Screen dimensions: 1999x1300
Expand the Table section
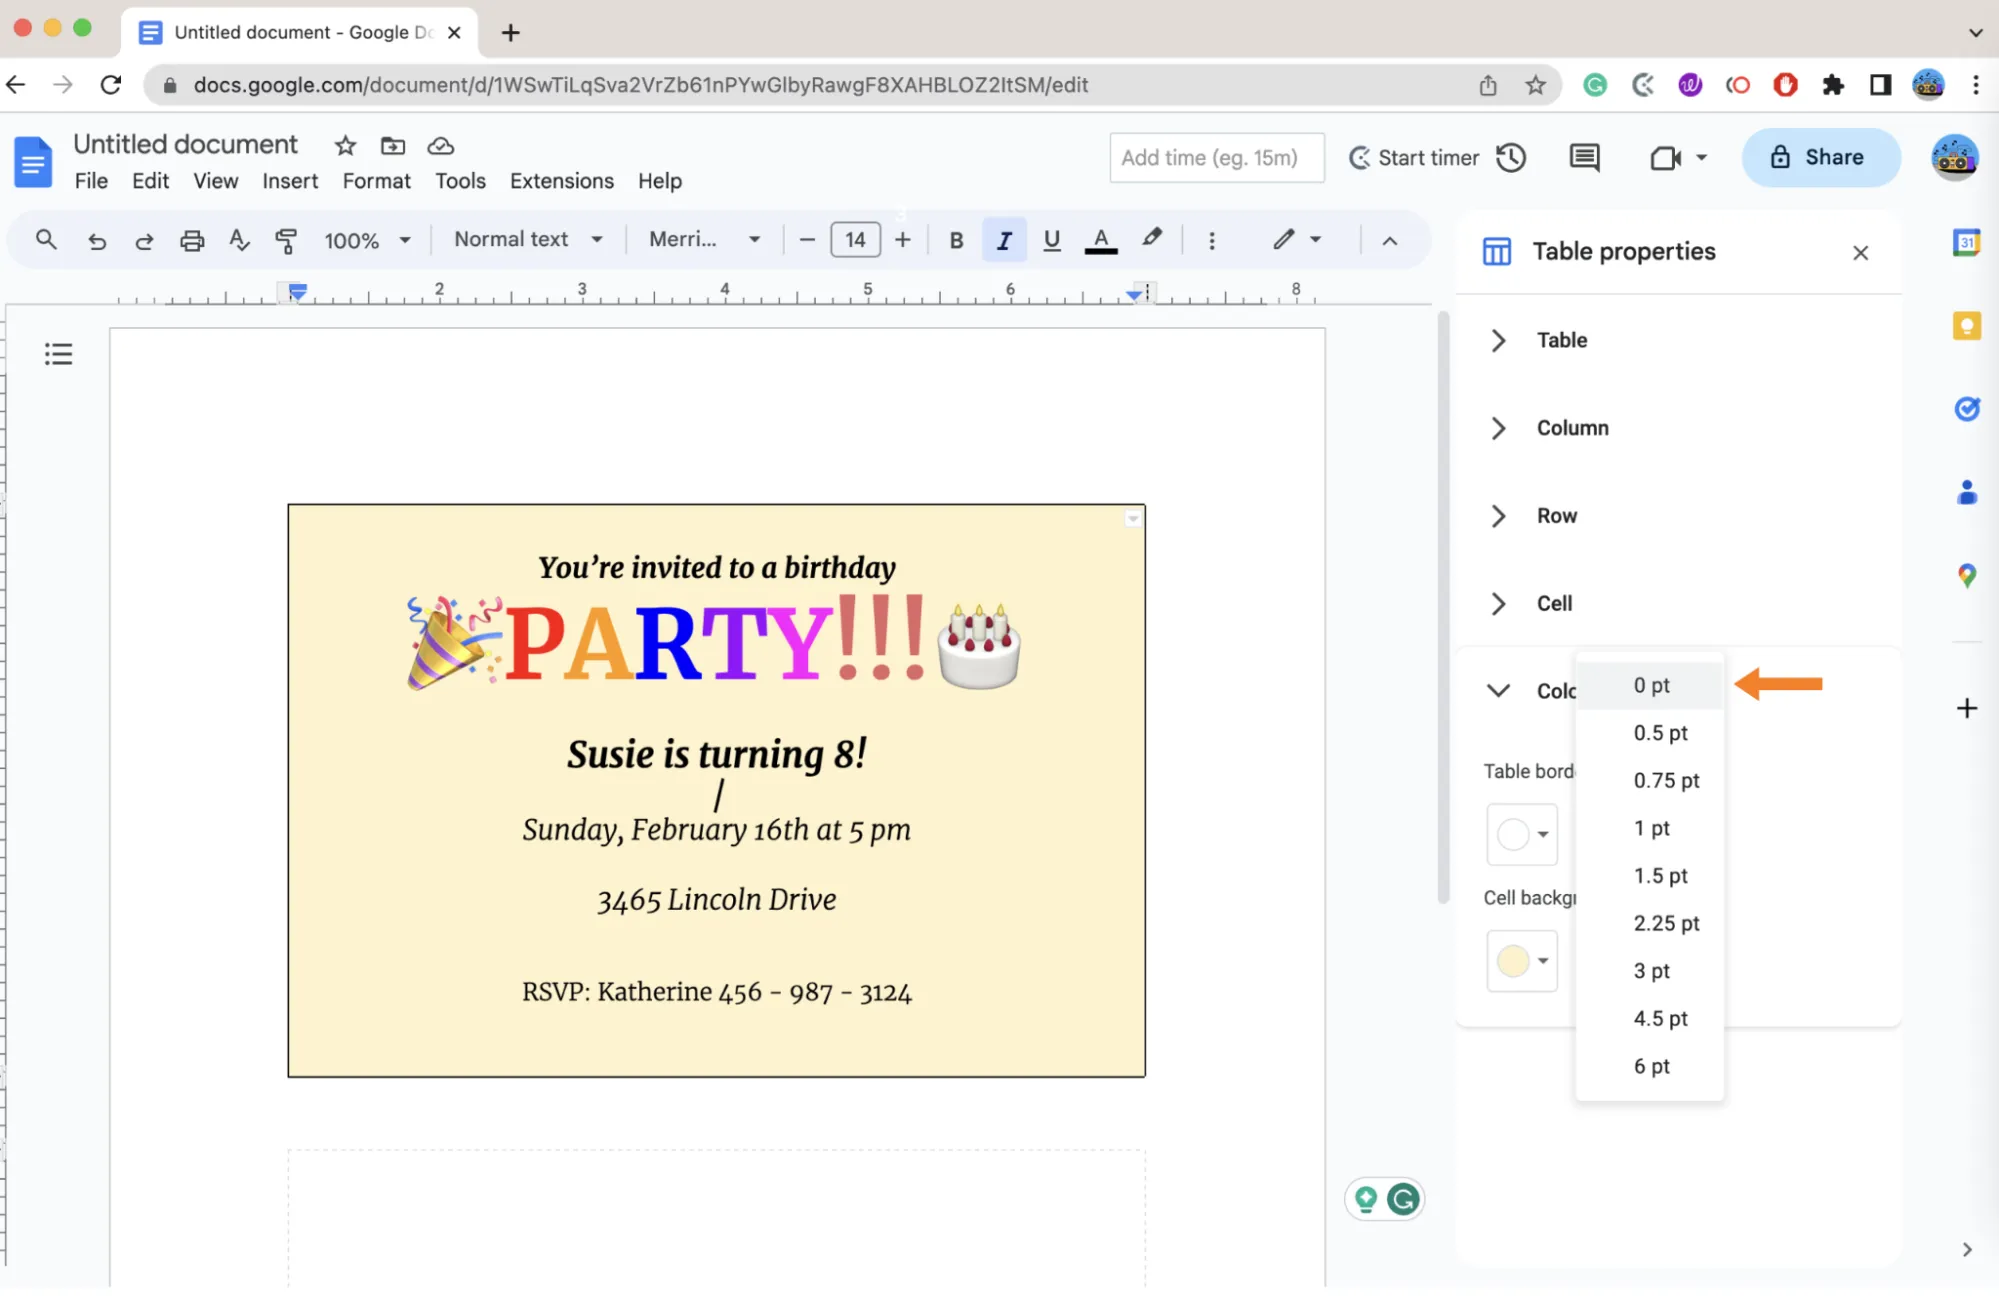point(1498,341)
